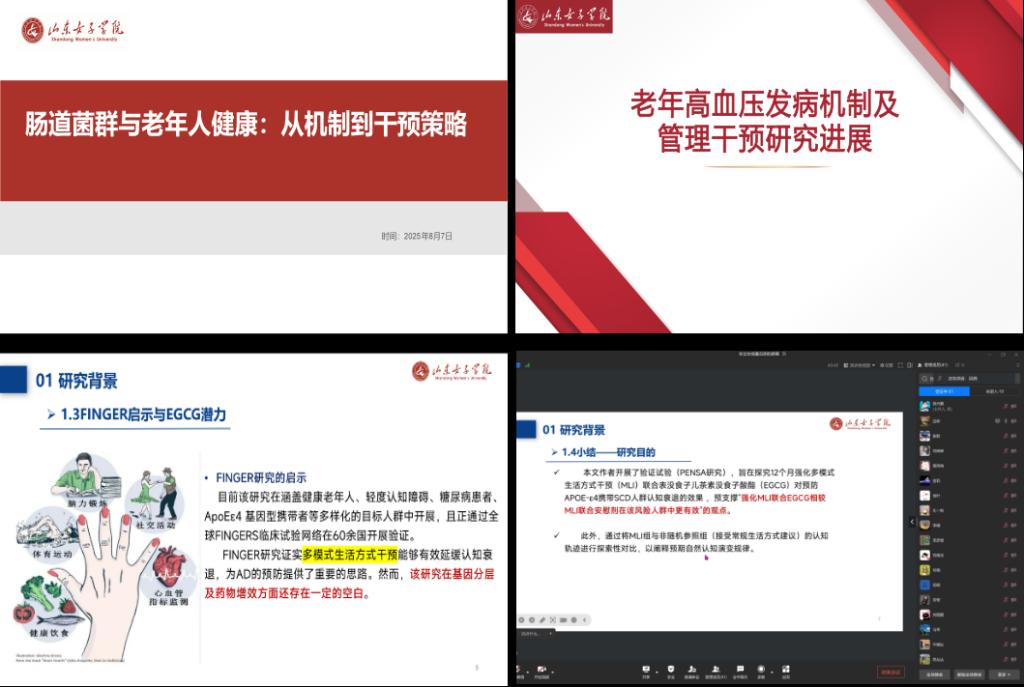Click the '01 研究背景' heading in FINGER slide
The image size is (1024, 687).
[x=76, y=381]
